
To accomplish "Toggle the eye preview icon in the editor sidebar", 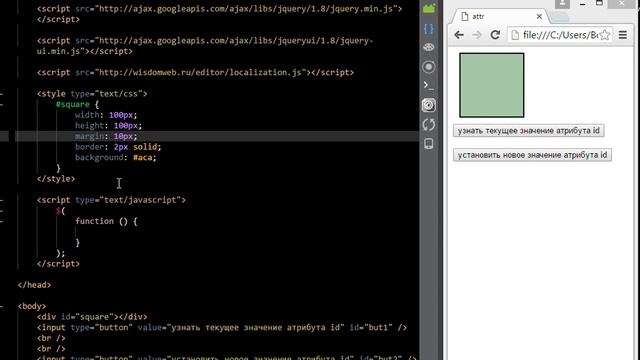I will pos(429,47).
